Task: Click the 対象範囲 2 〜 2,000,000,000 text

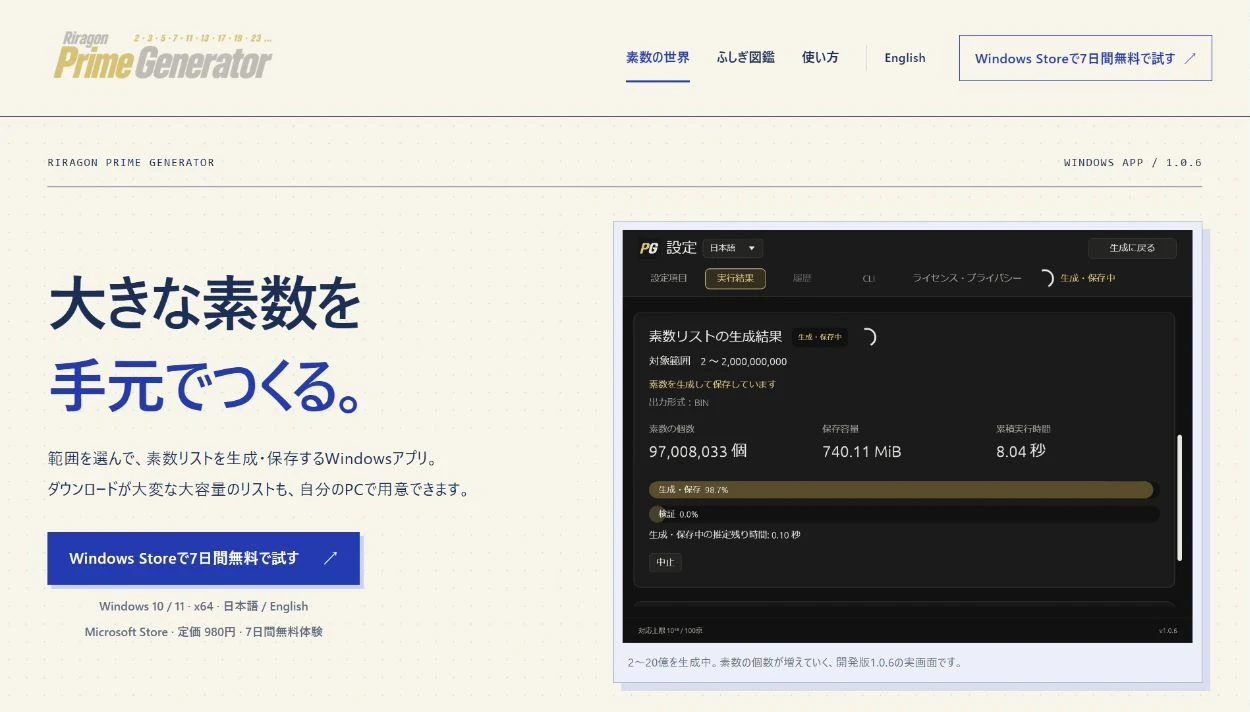Action: [x=718, y=361]
